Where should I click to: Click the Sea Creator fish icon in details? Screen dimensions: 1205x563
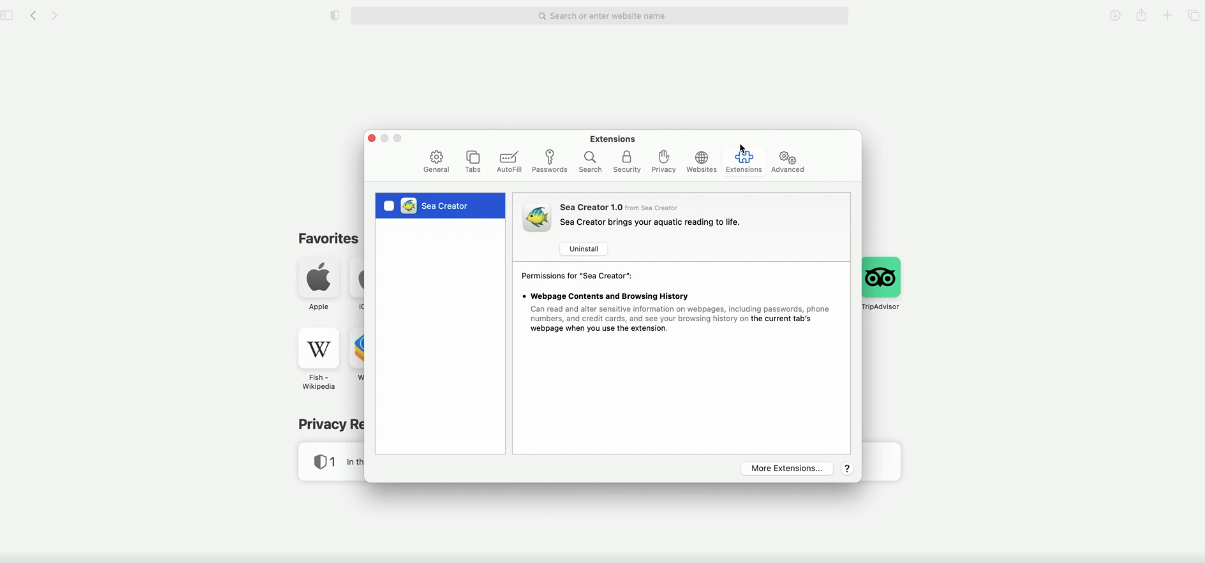tap(537, 217)
